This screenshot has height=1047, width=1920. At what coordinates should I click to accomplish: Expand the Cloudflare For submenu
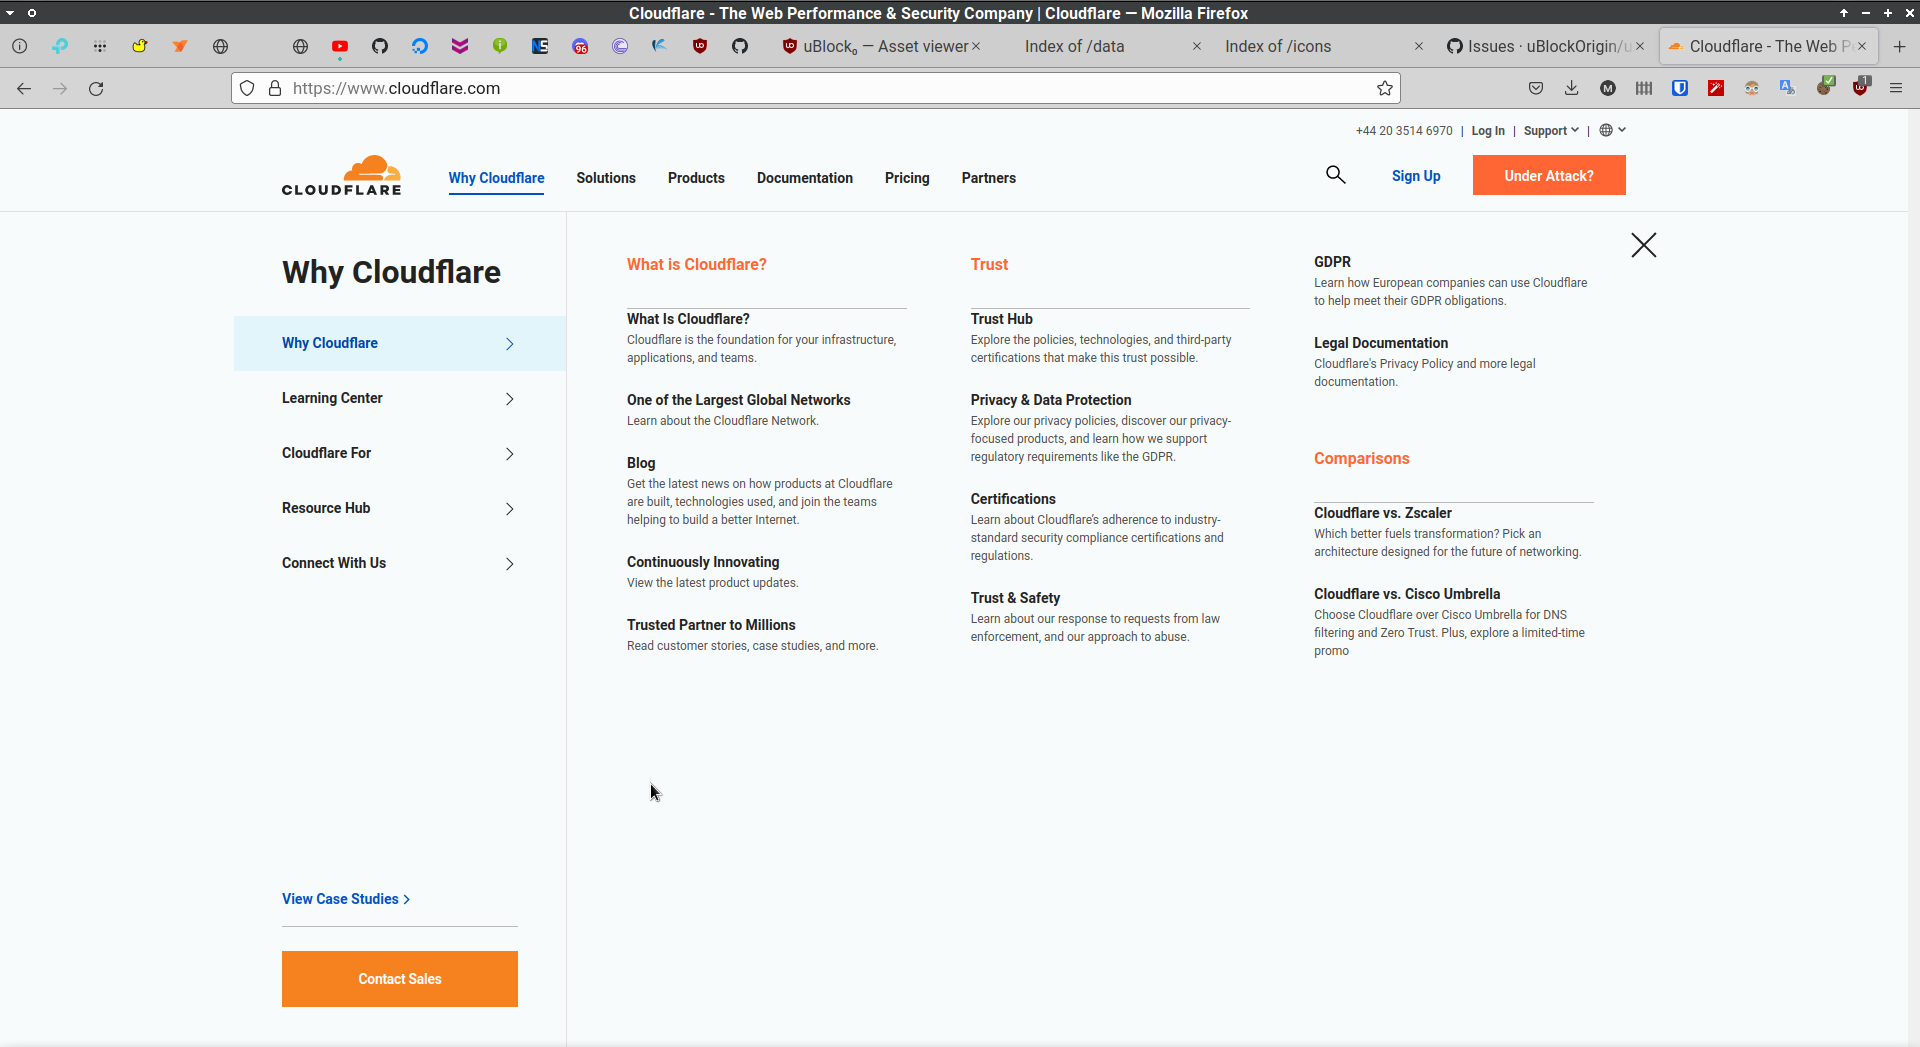pos(399,453)
